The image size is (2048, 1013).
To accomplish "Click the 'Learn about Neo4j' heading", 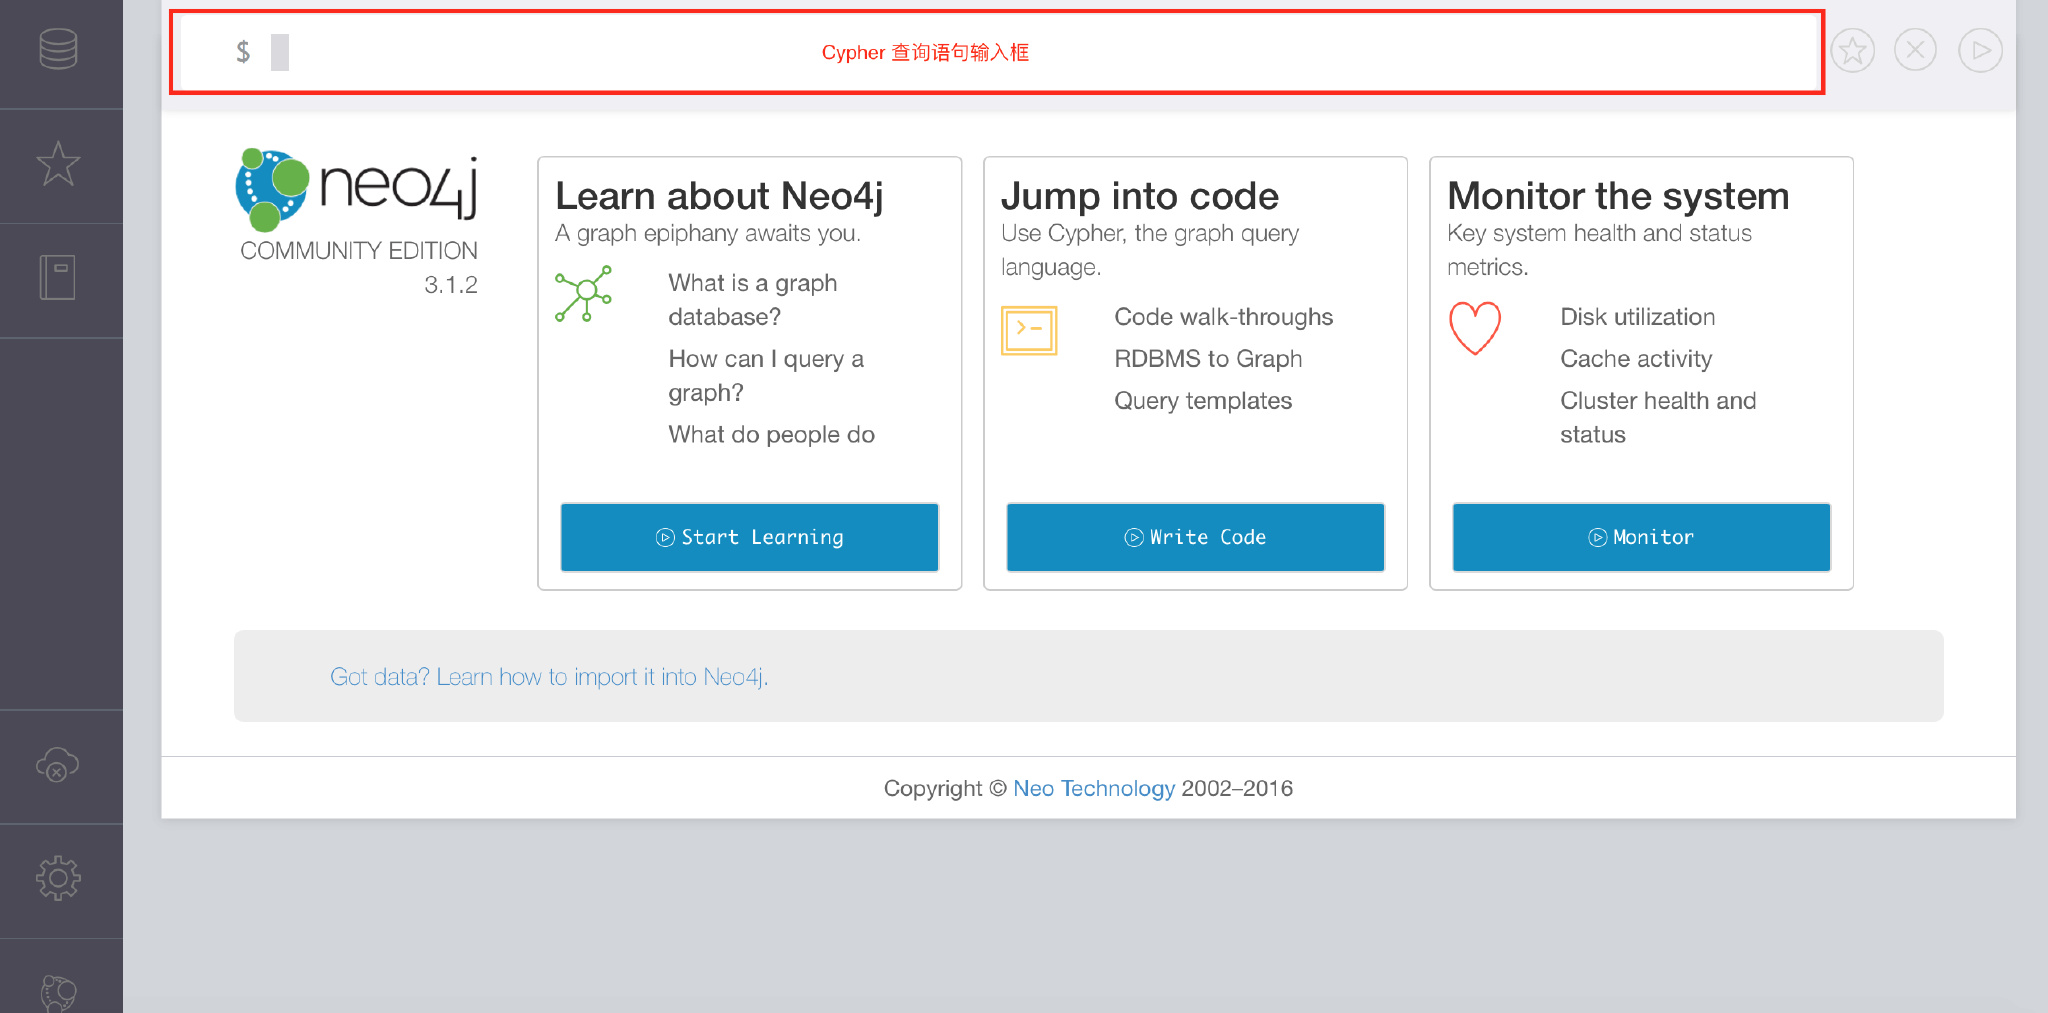I will [719, 196].
